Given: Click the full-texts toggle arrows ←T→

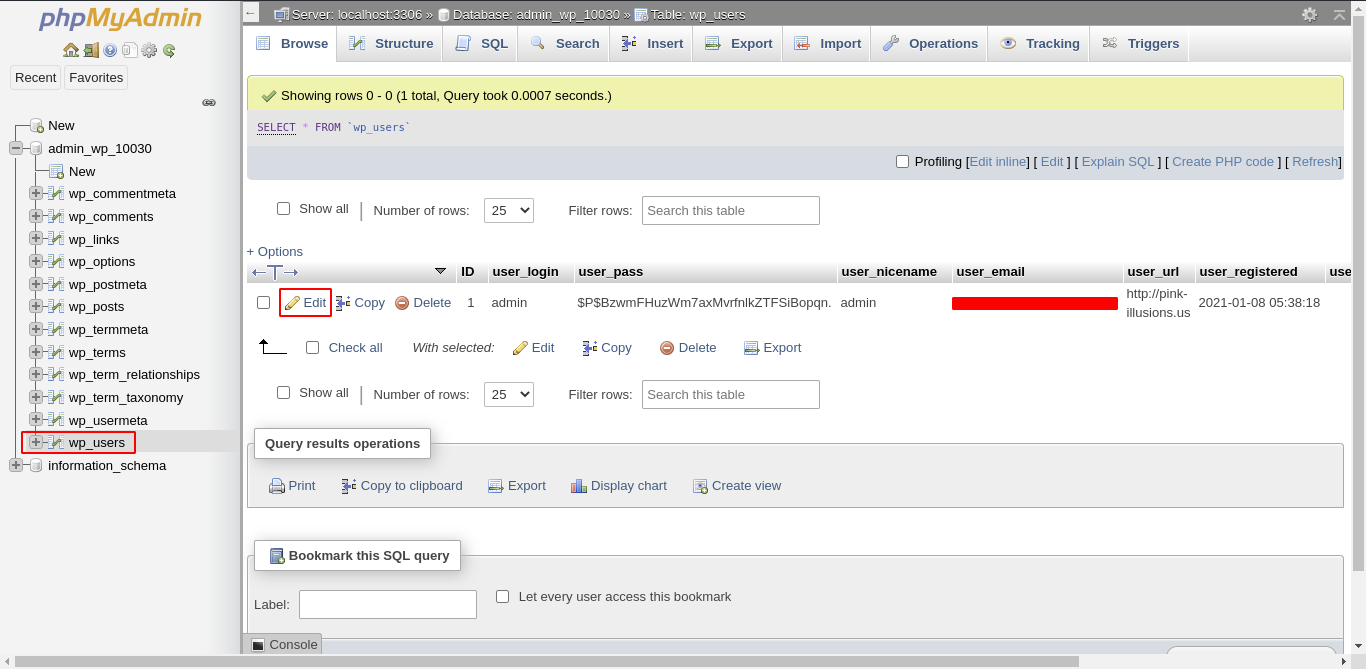Looking at the screenshot, I should pyautogui.click(x=275, y=272).
